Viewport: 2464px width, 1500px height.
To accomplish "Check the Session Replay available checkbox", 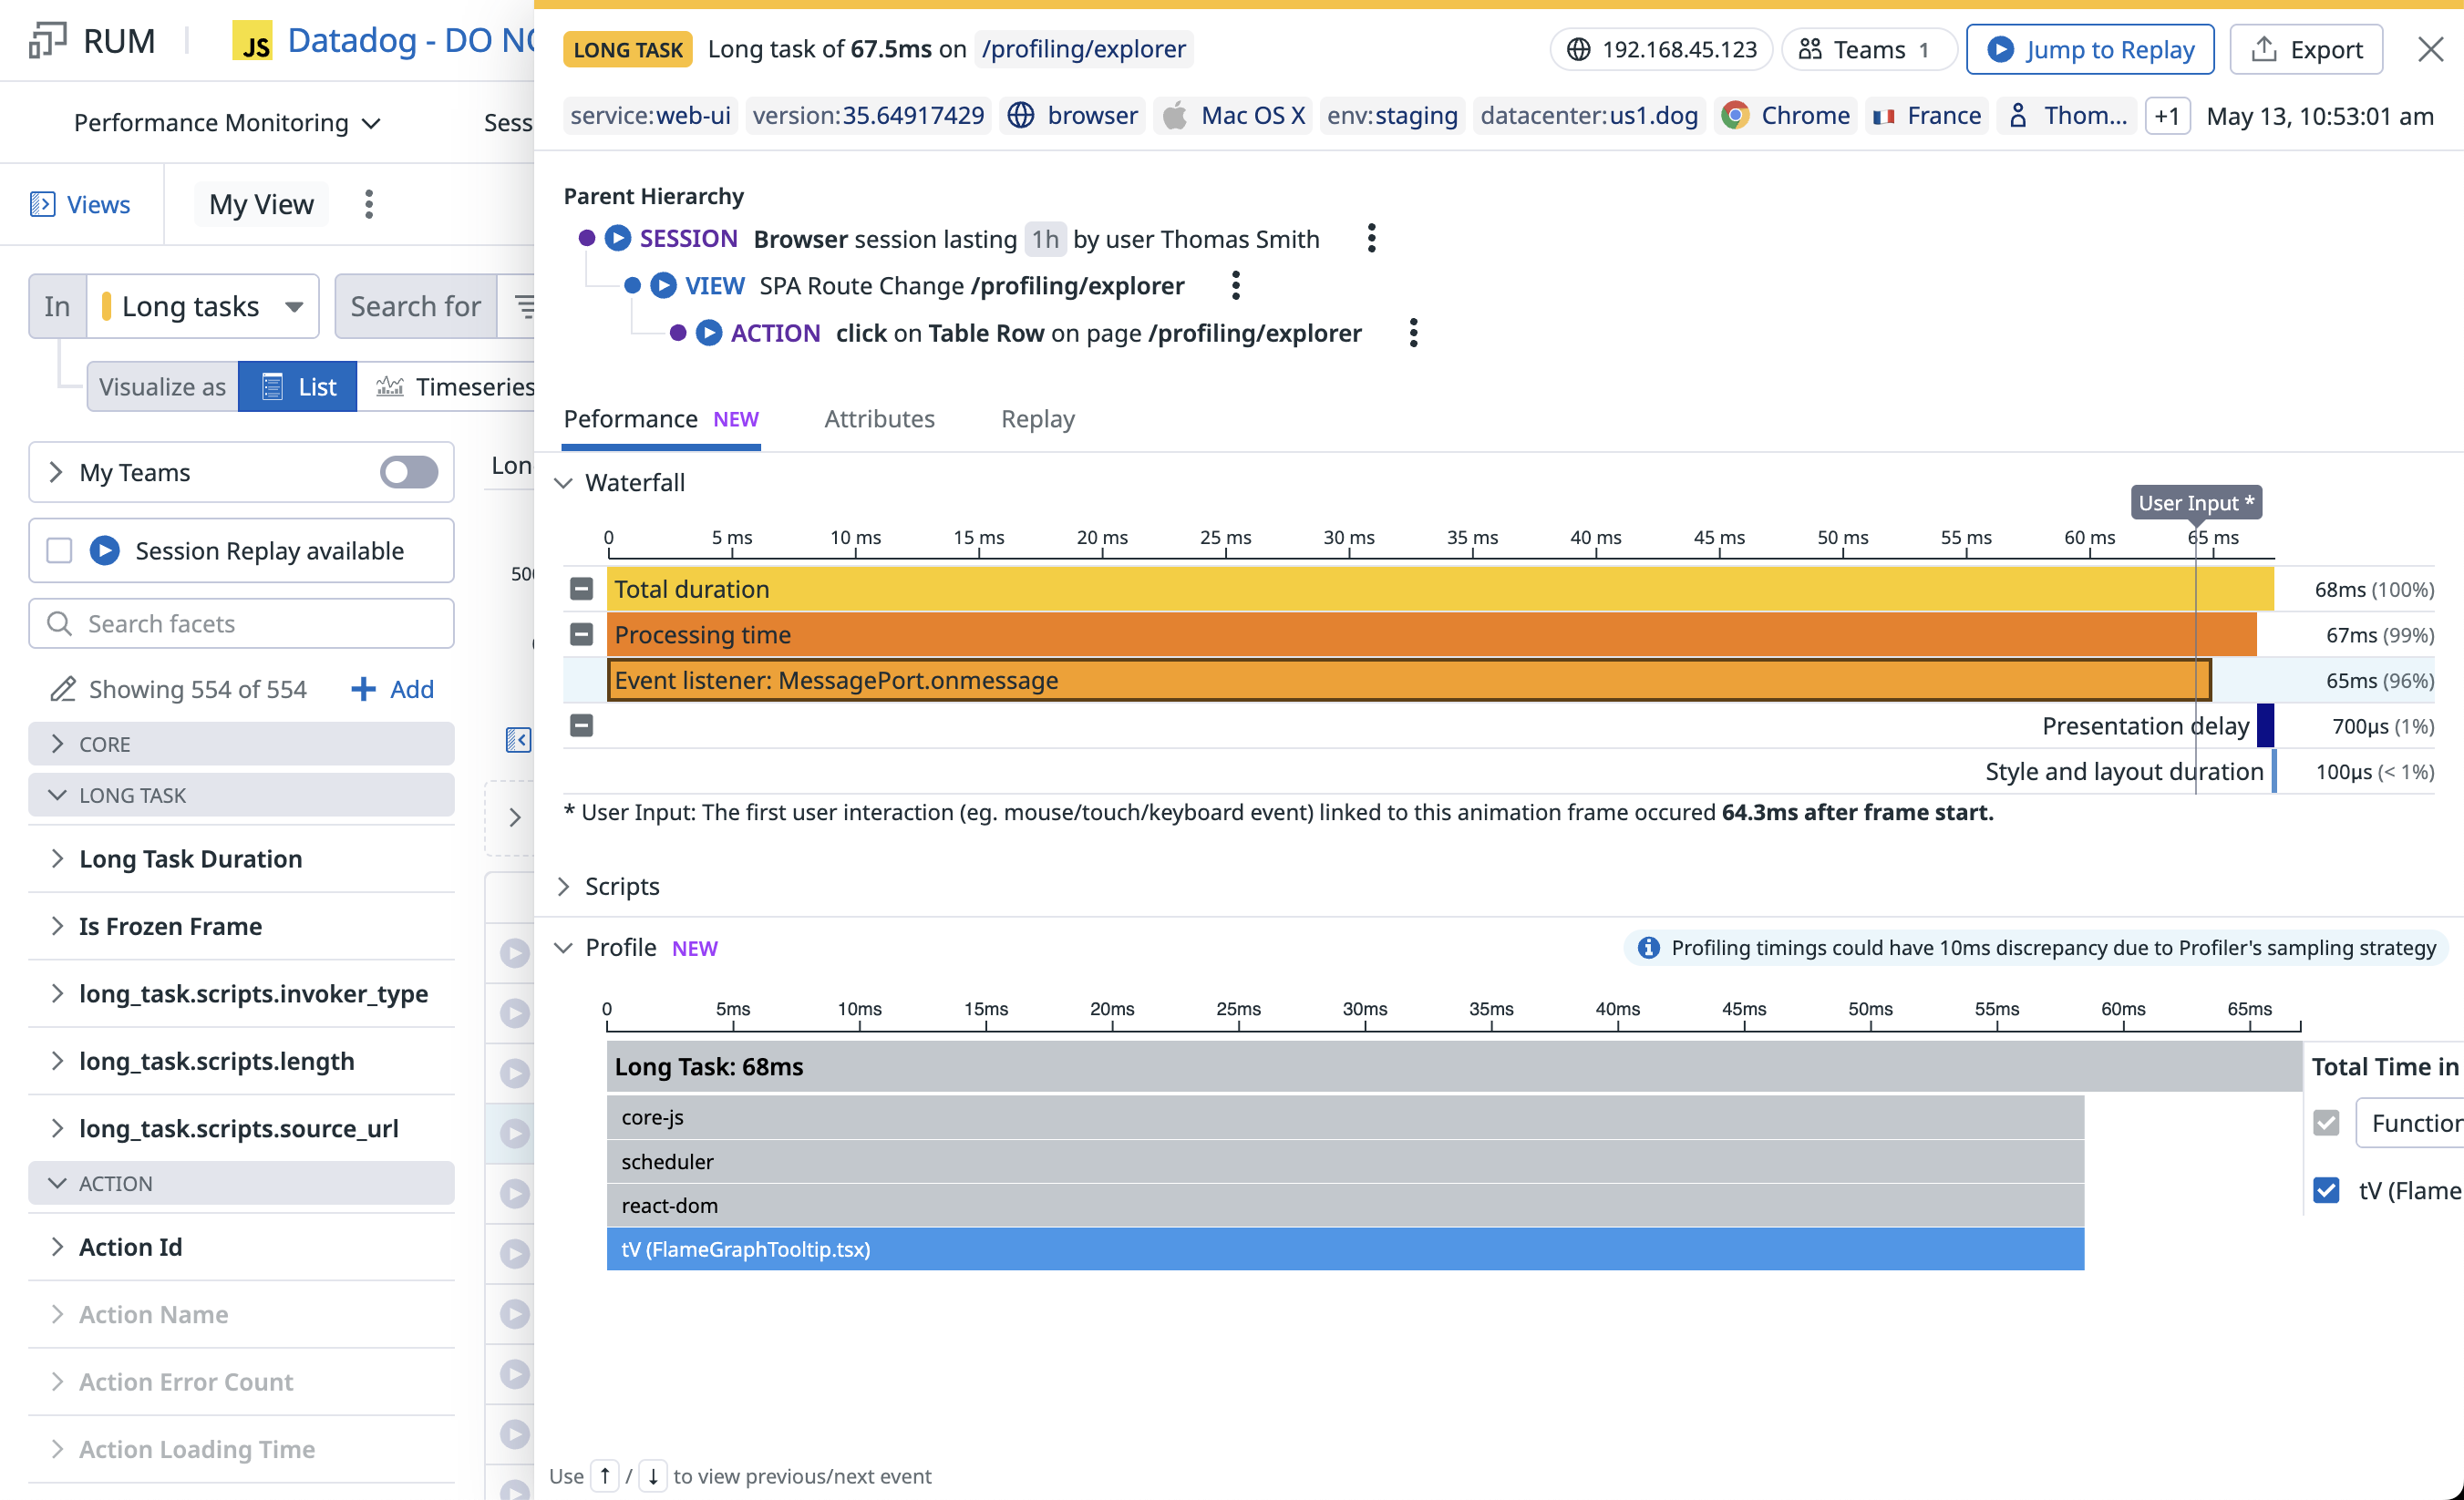I will point(60,550).
